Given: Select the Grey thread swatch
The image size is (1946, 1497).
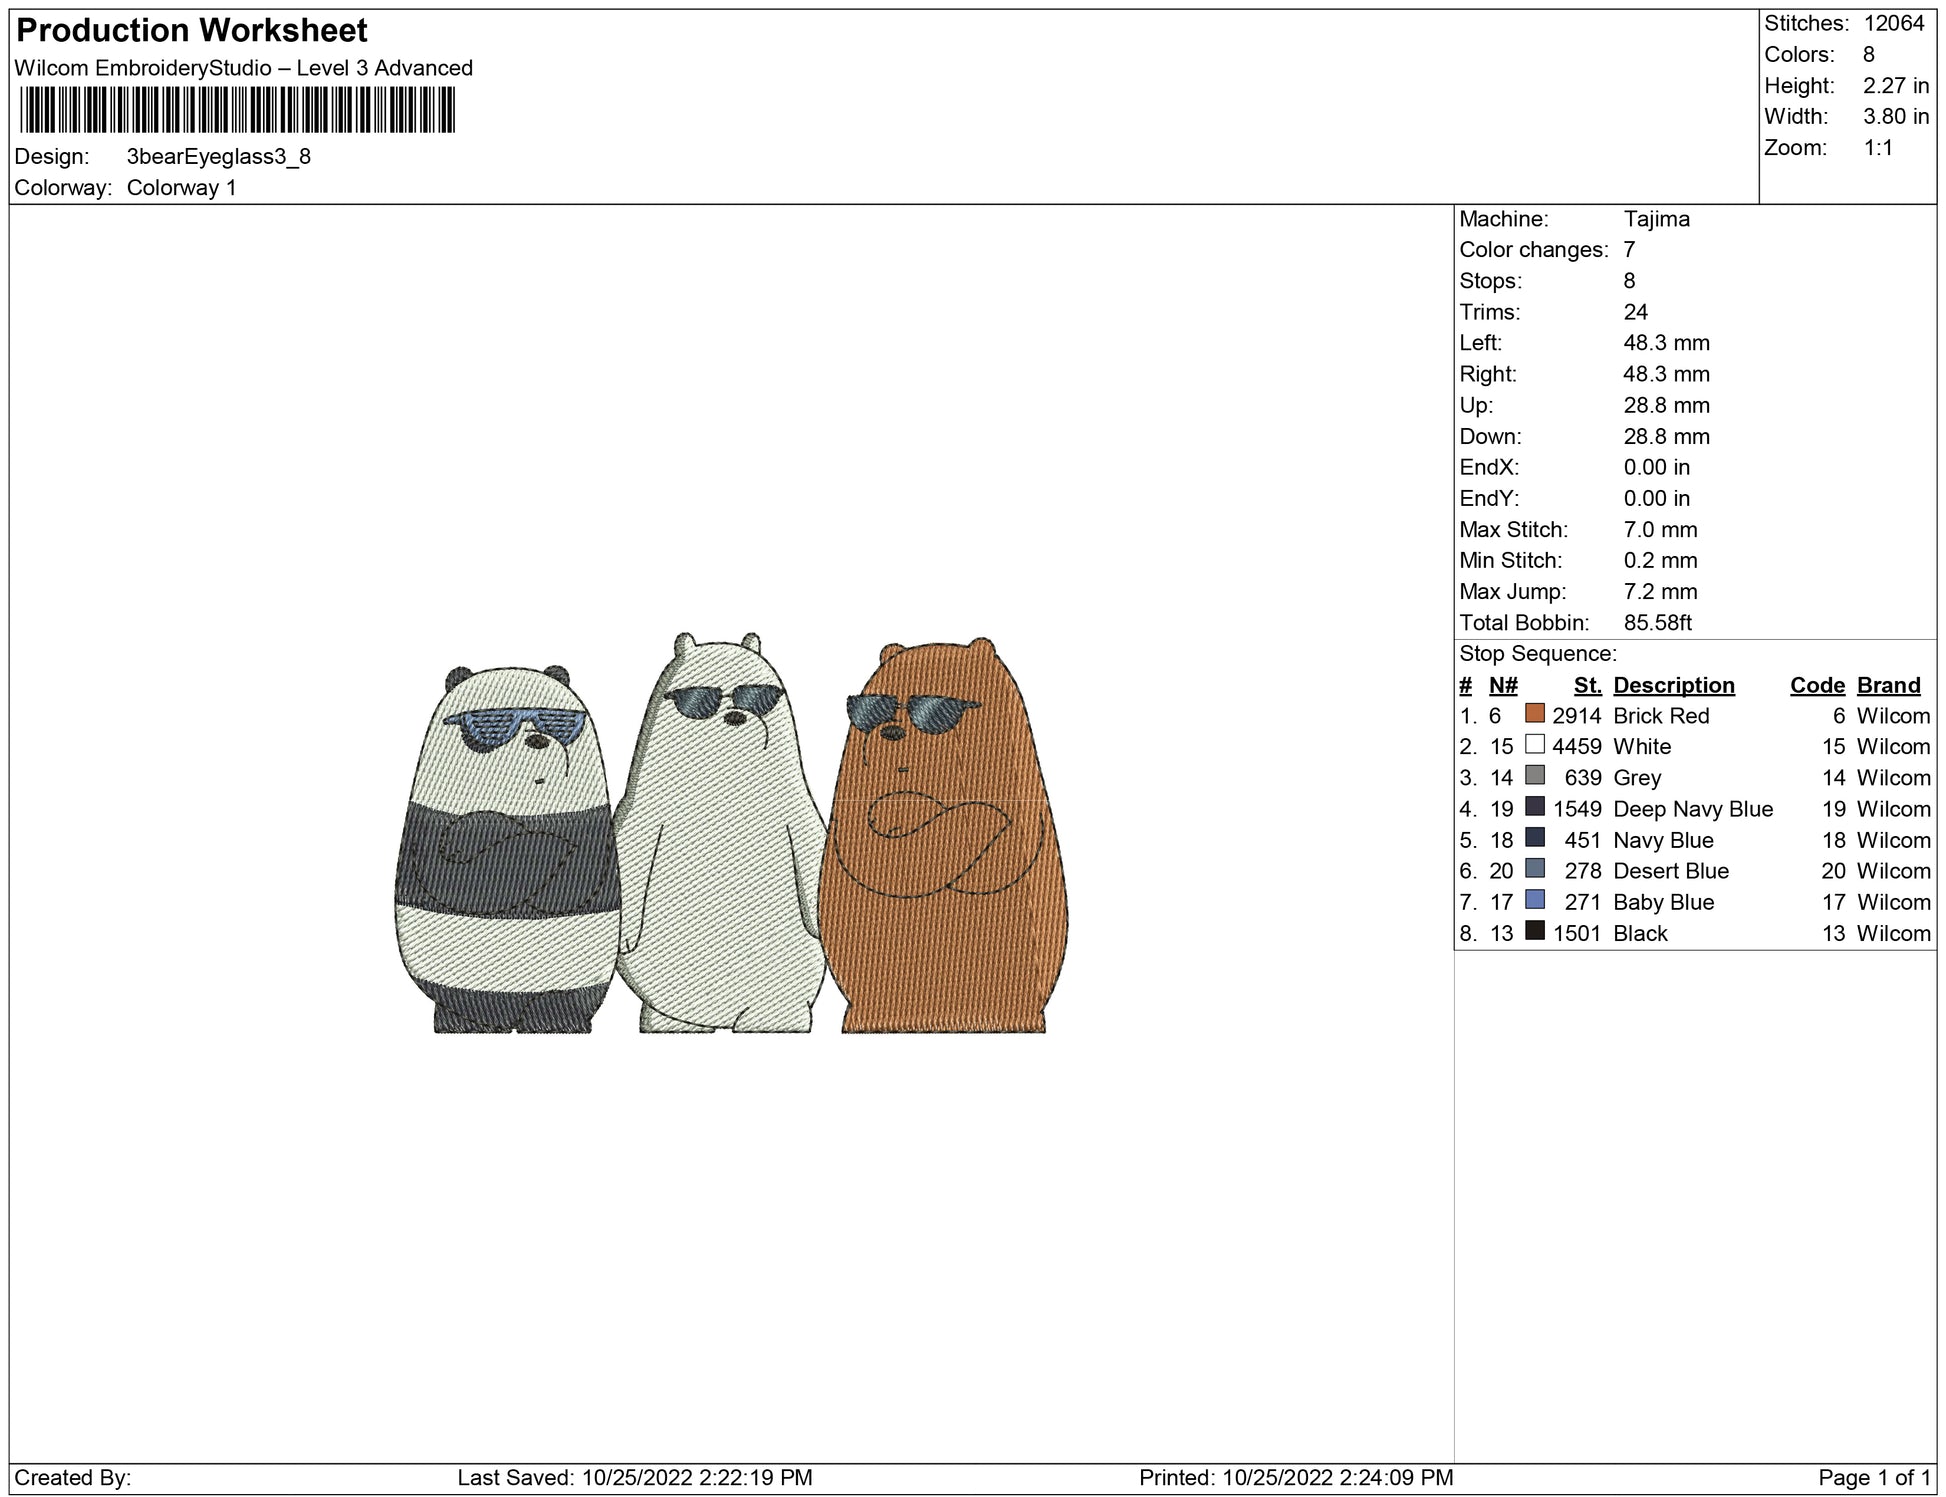Looking at the screenshot, I should pos(1534,776).
